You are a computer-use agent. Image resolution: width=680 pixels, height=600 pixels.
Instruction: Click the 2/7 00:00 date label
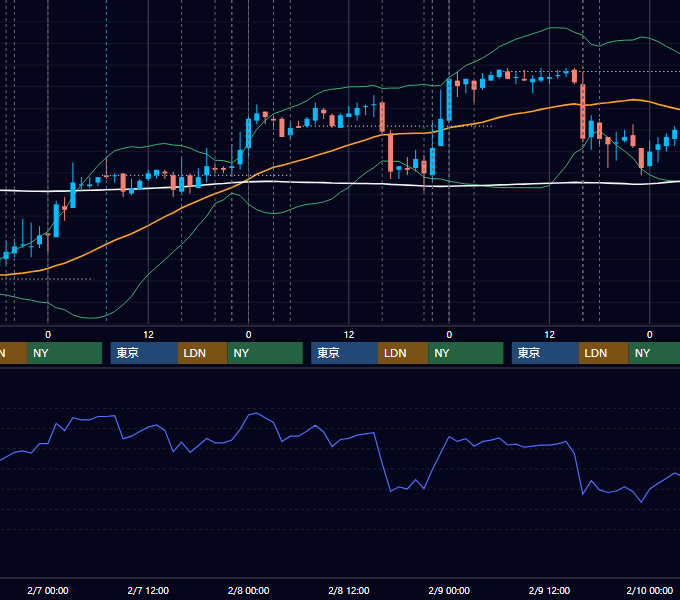(48, 590)
